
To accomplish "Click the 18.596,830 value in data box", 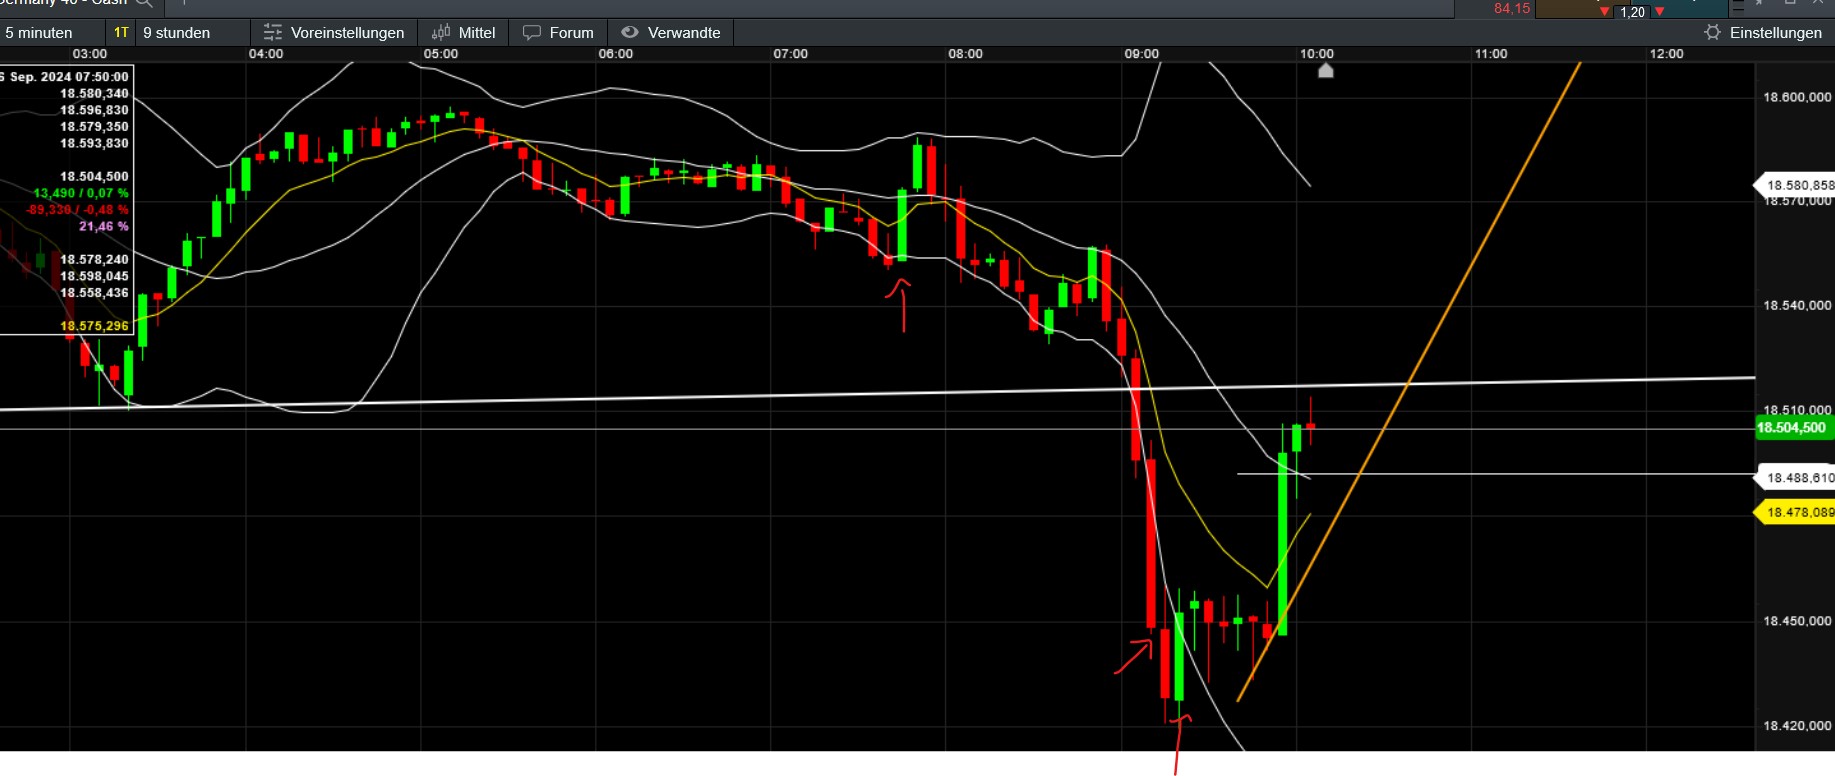I will pos(94,110).
